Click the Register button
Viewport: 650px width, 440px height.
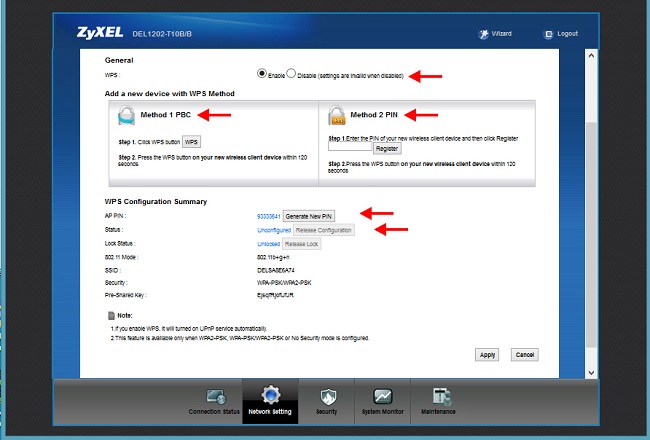pos(387,148)
